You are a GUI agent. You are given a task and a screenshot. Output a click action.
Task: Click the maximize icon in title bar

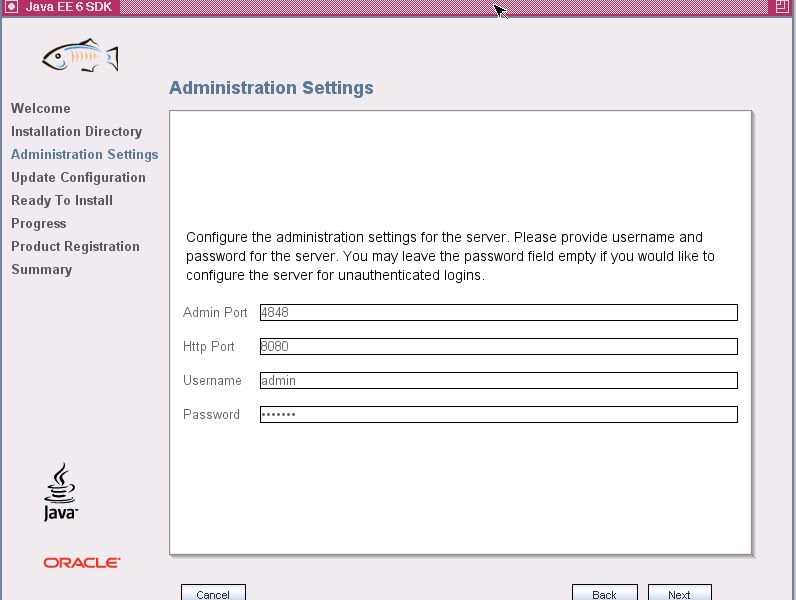(781, 7)
